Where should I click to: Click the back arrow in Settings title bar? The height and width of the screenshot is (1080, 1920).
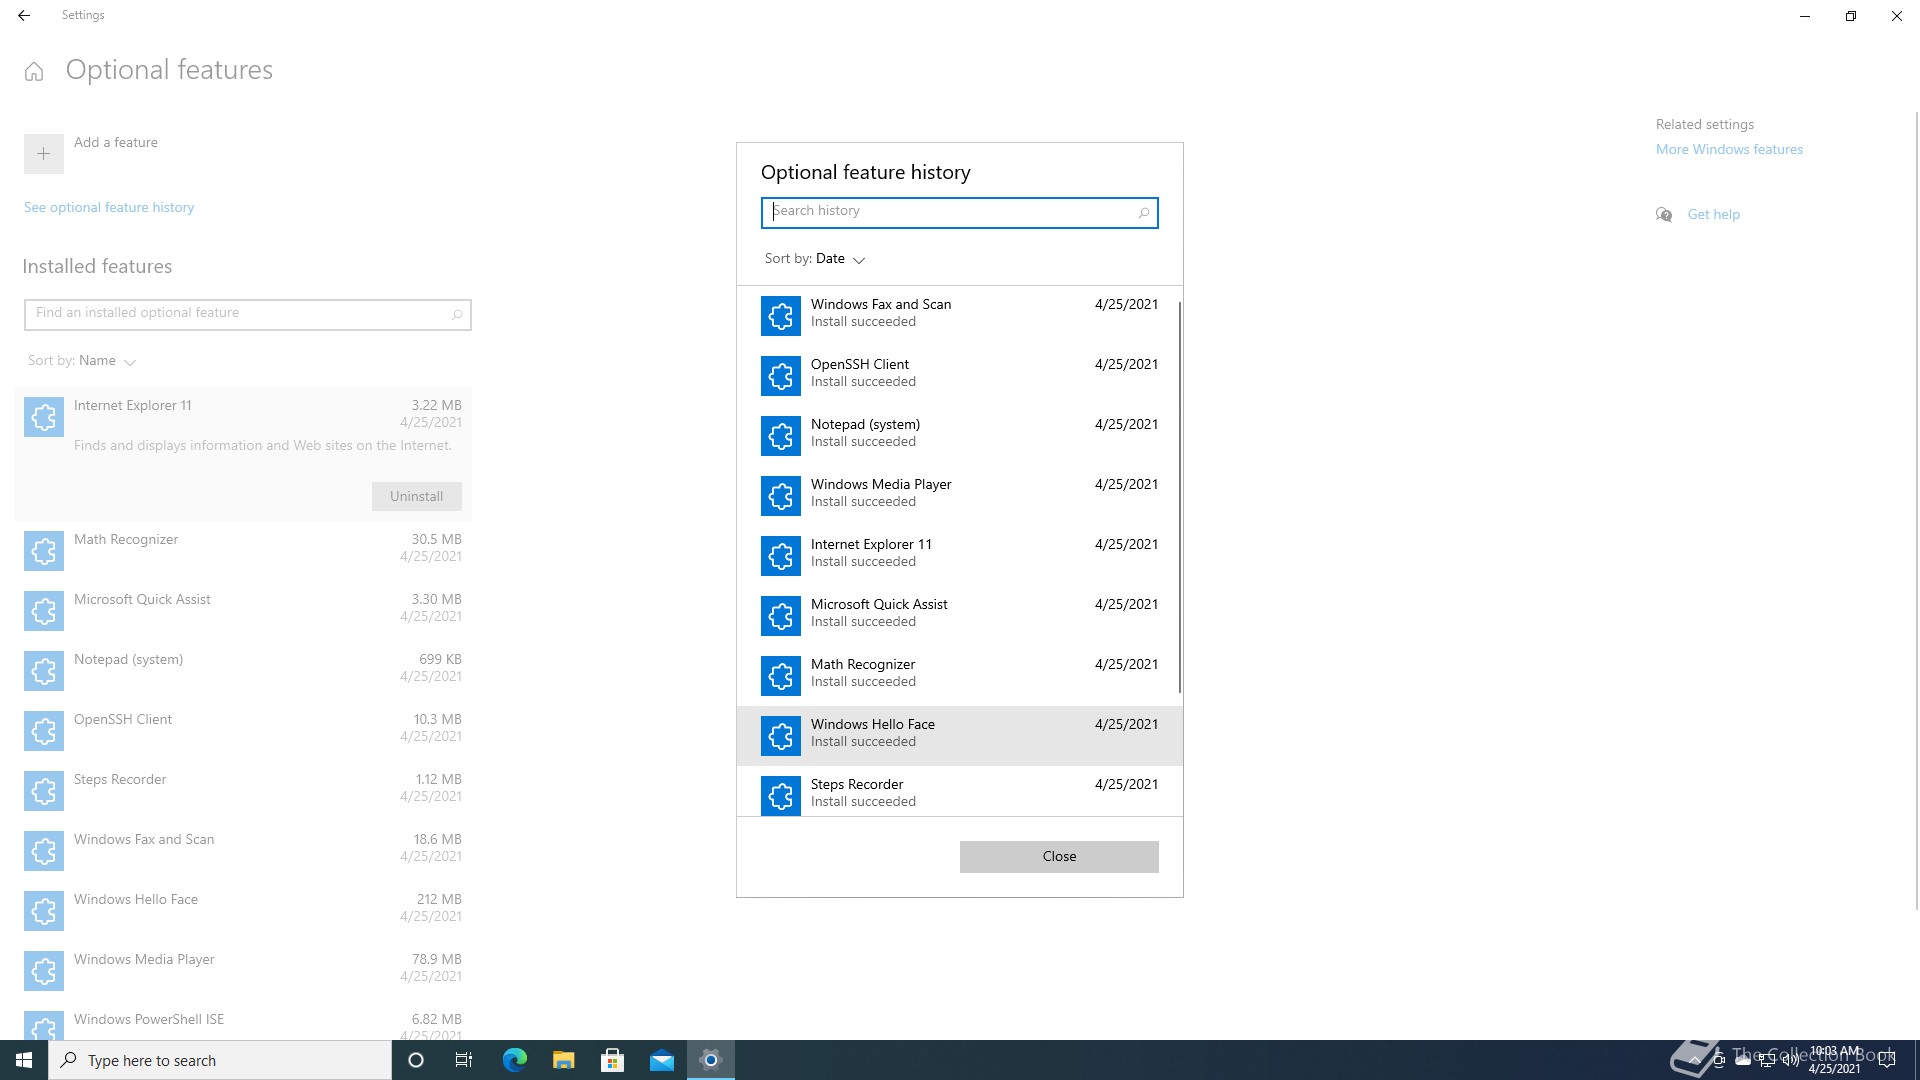click(23, 16)
